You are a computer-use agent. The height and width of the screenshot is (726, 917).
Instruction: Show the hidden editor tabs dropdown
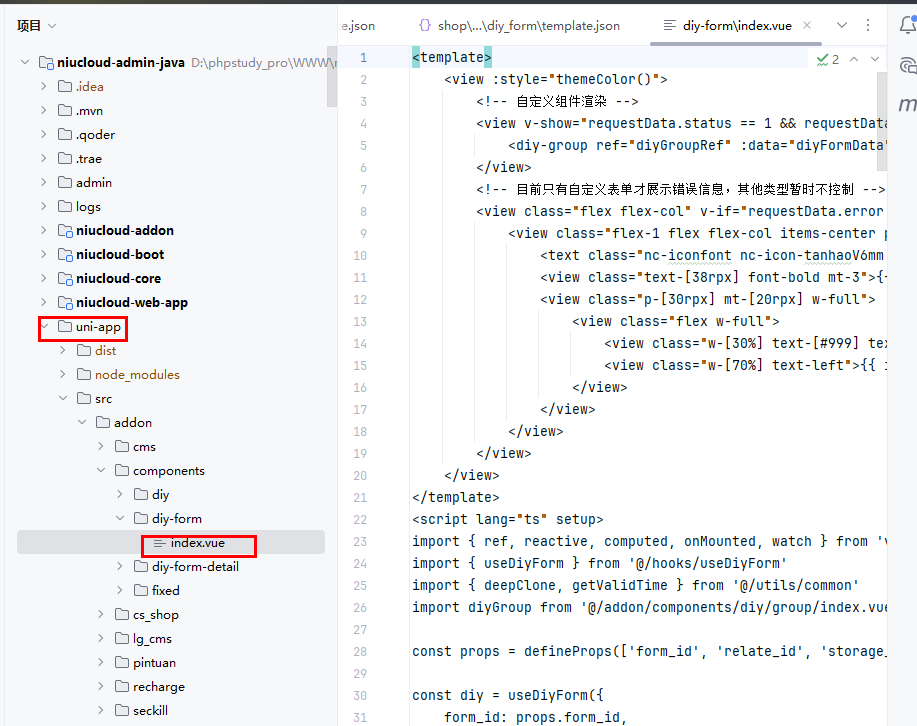pyautogui.click(x=841, y=25)
